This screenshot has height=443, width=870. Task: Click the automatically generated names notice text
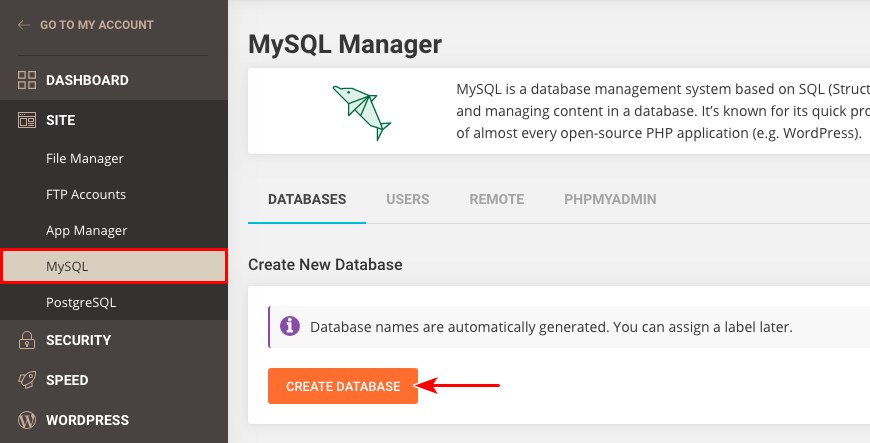point(551,327)
